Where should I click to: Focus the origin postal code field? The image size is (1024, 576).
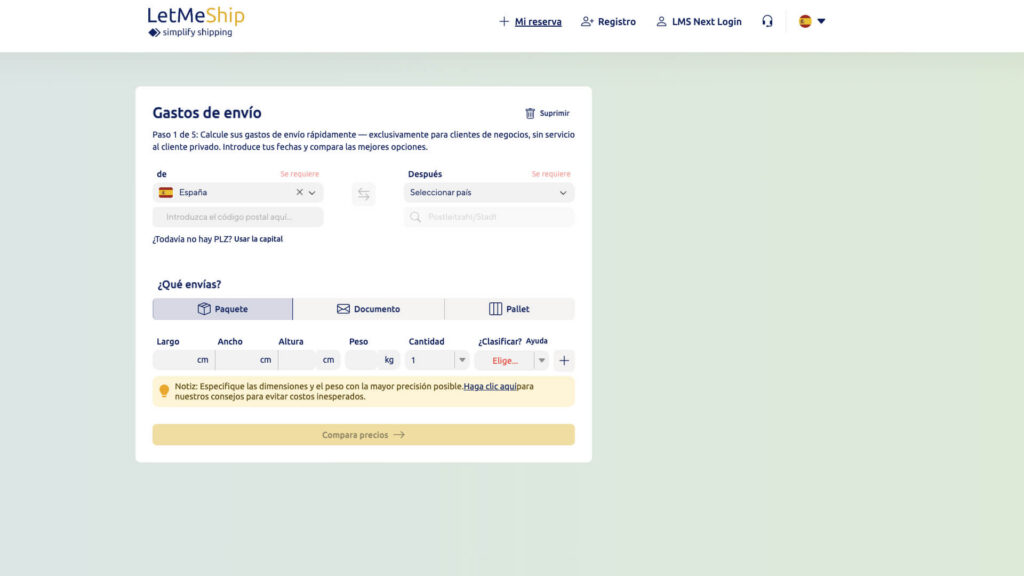(238, 217)
